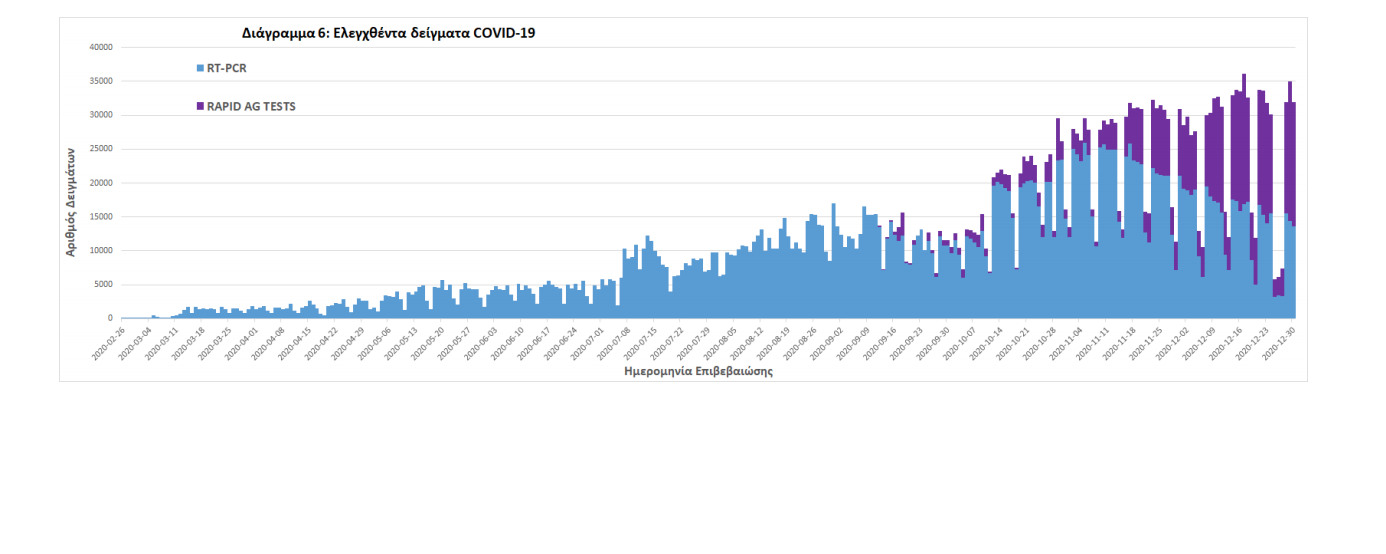The image size is (1386, 554).
Task: Click the 10000 y-axis tick label
Action: 101,251
